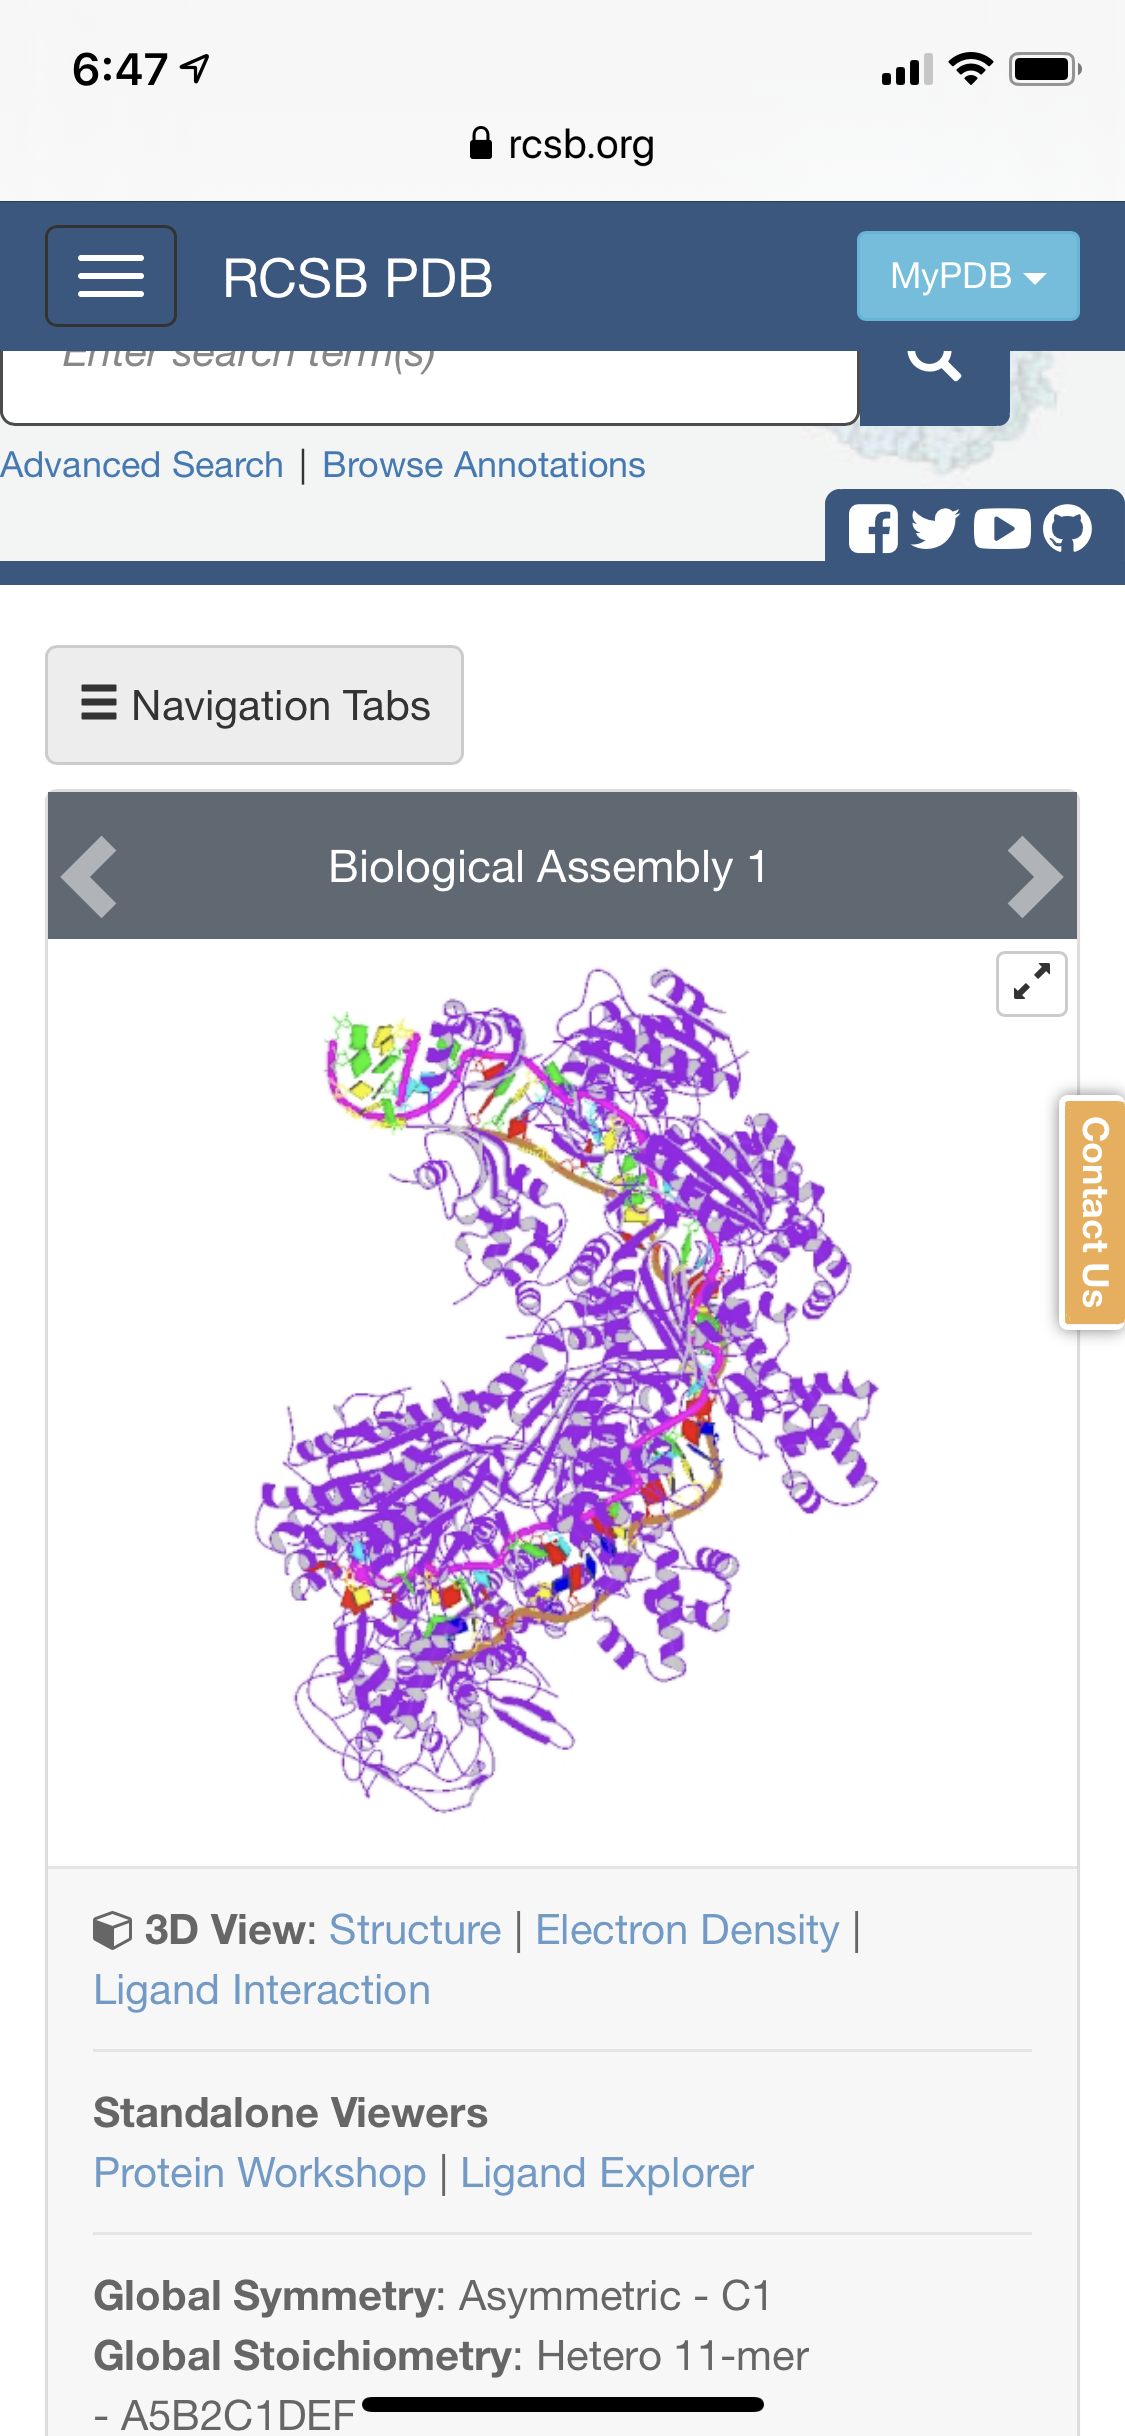Show next assembly image arrow

tap(1034, 877)
